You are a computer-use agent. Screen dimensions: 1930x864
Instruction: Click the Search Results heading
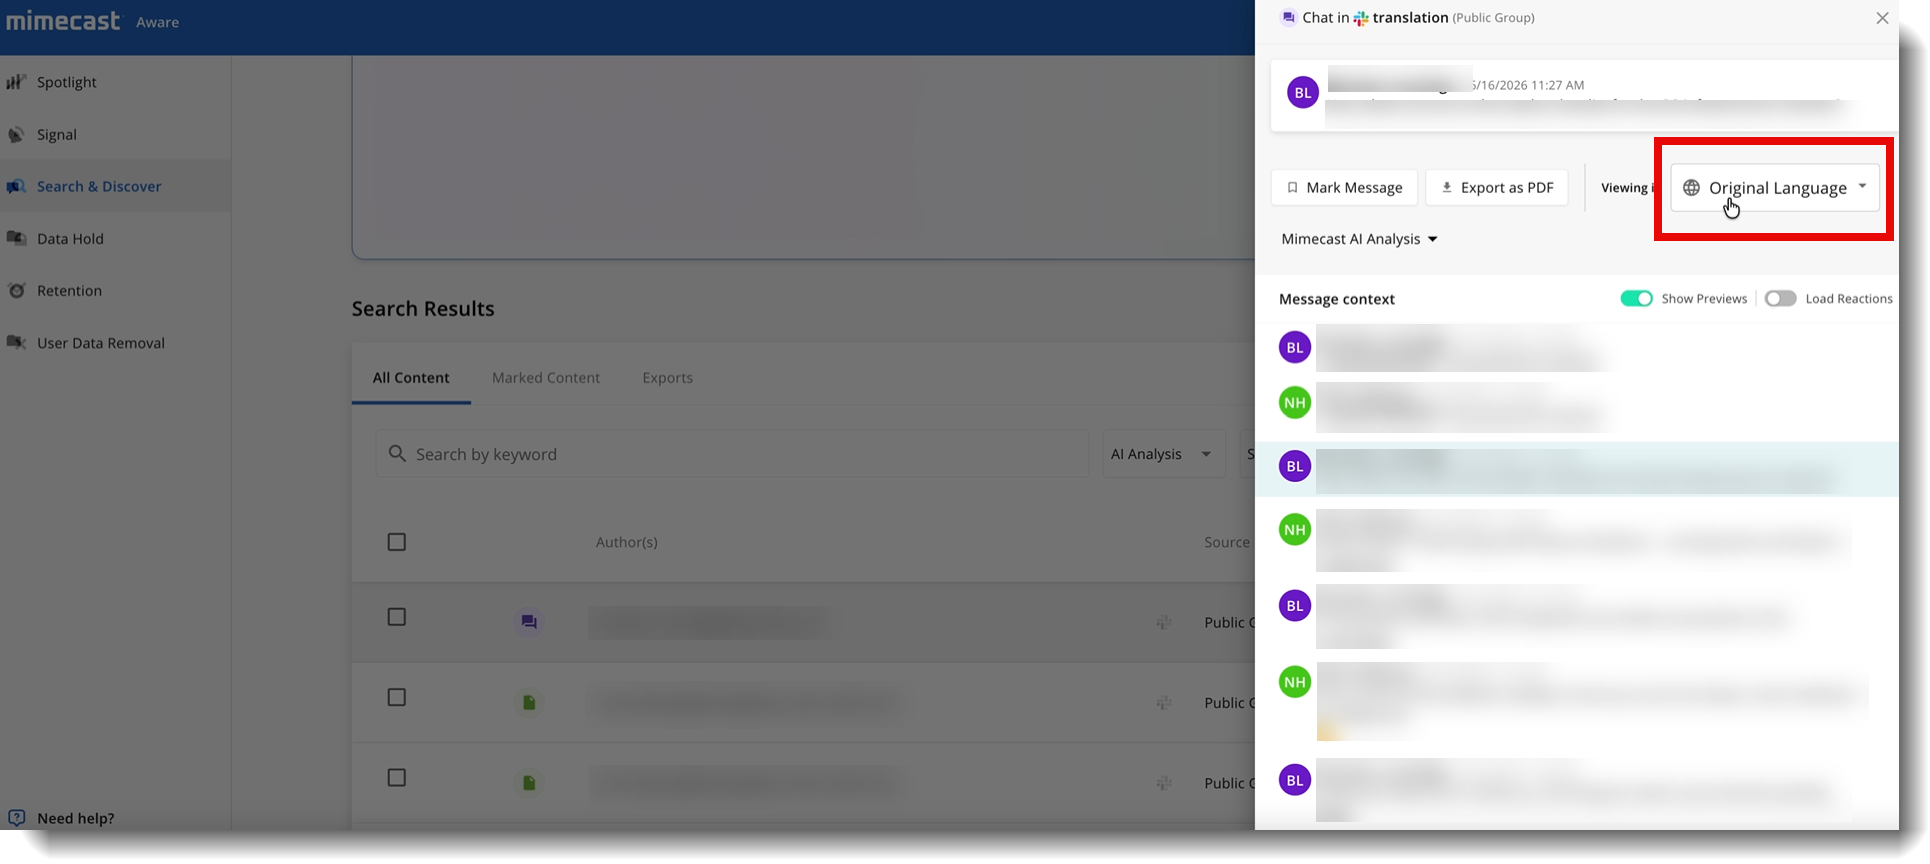[x=423, y=308]
